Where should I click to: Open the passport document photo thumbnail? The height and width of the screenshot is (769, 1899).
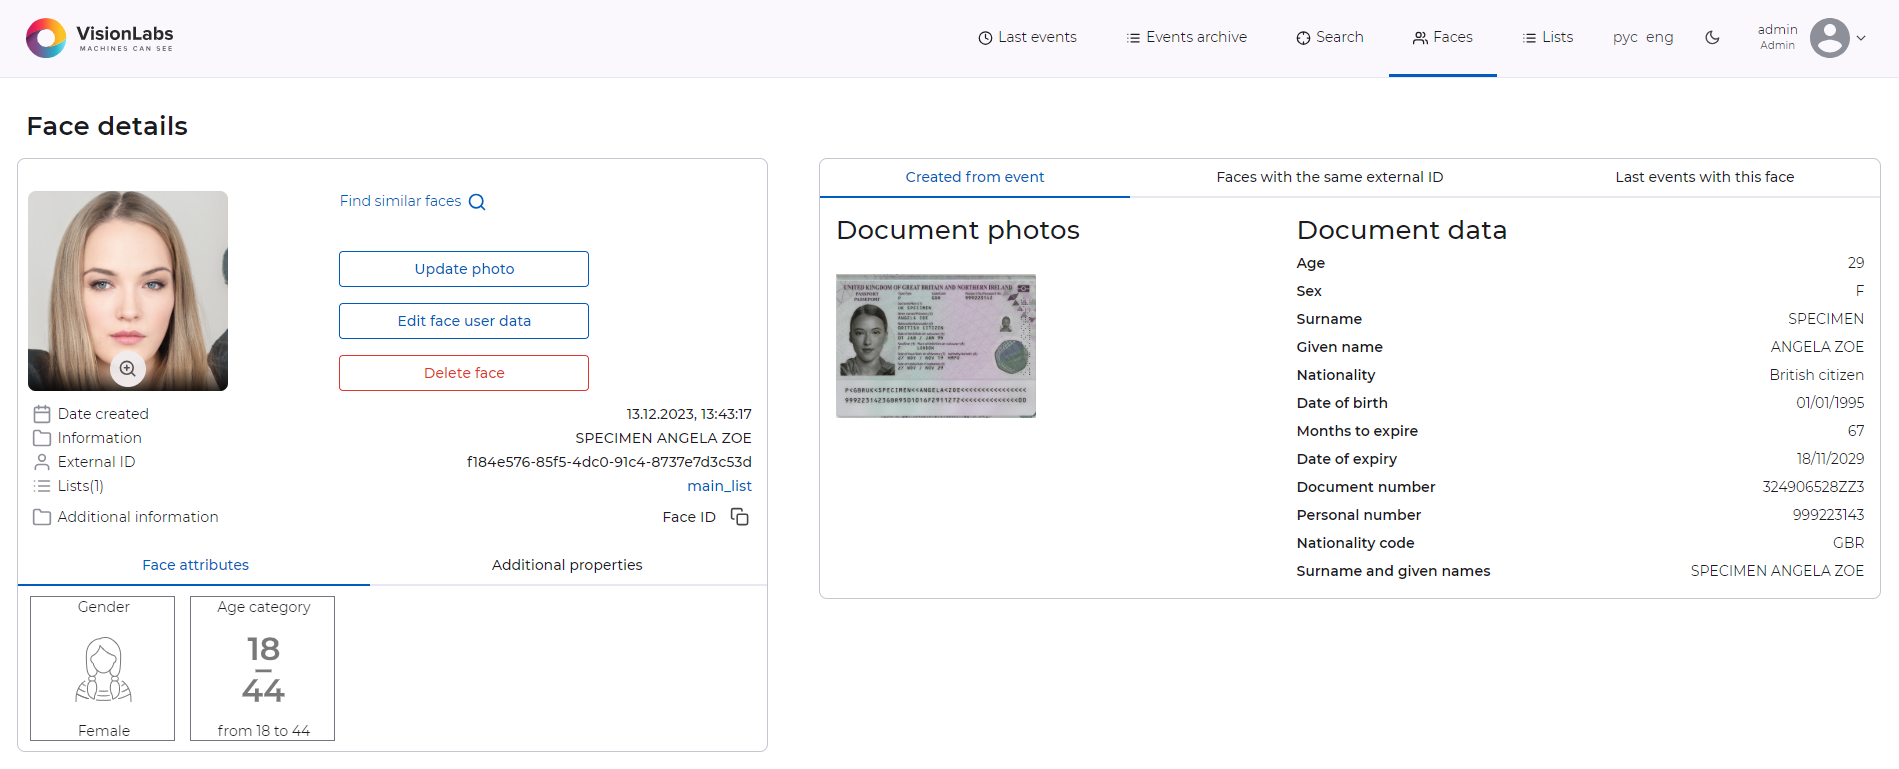936,346
